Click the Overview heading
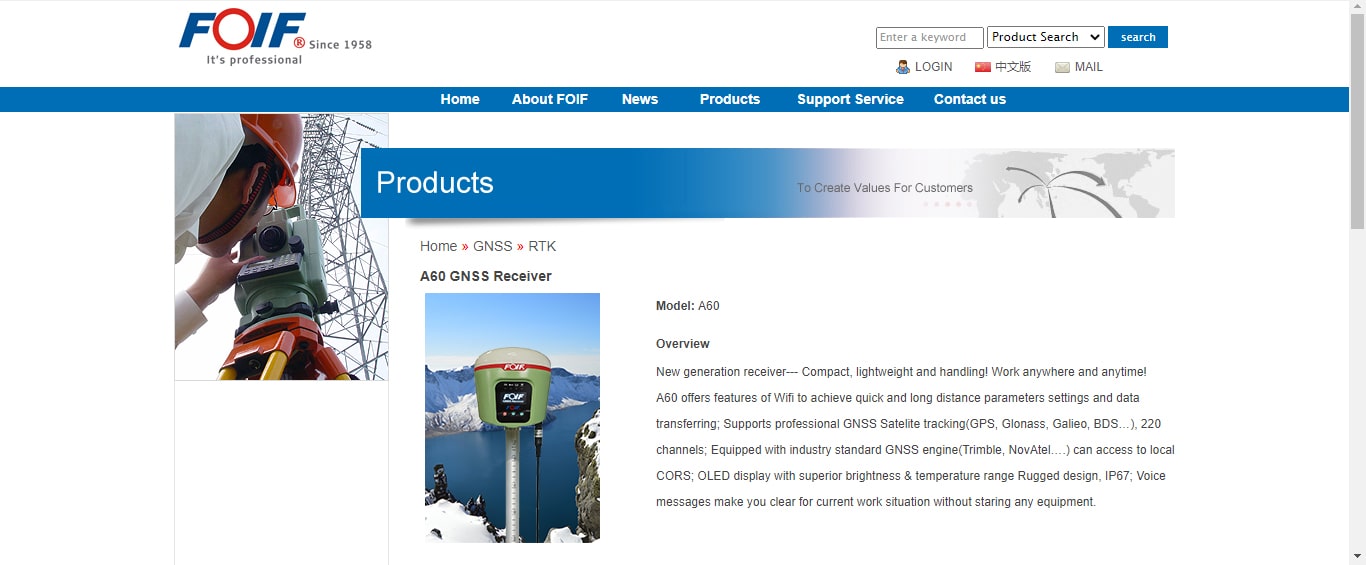The width and height of the screenshot is (1366, 565). pyautogui.click(x=683, y=344)
